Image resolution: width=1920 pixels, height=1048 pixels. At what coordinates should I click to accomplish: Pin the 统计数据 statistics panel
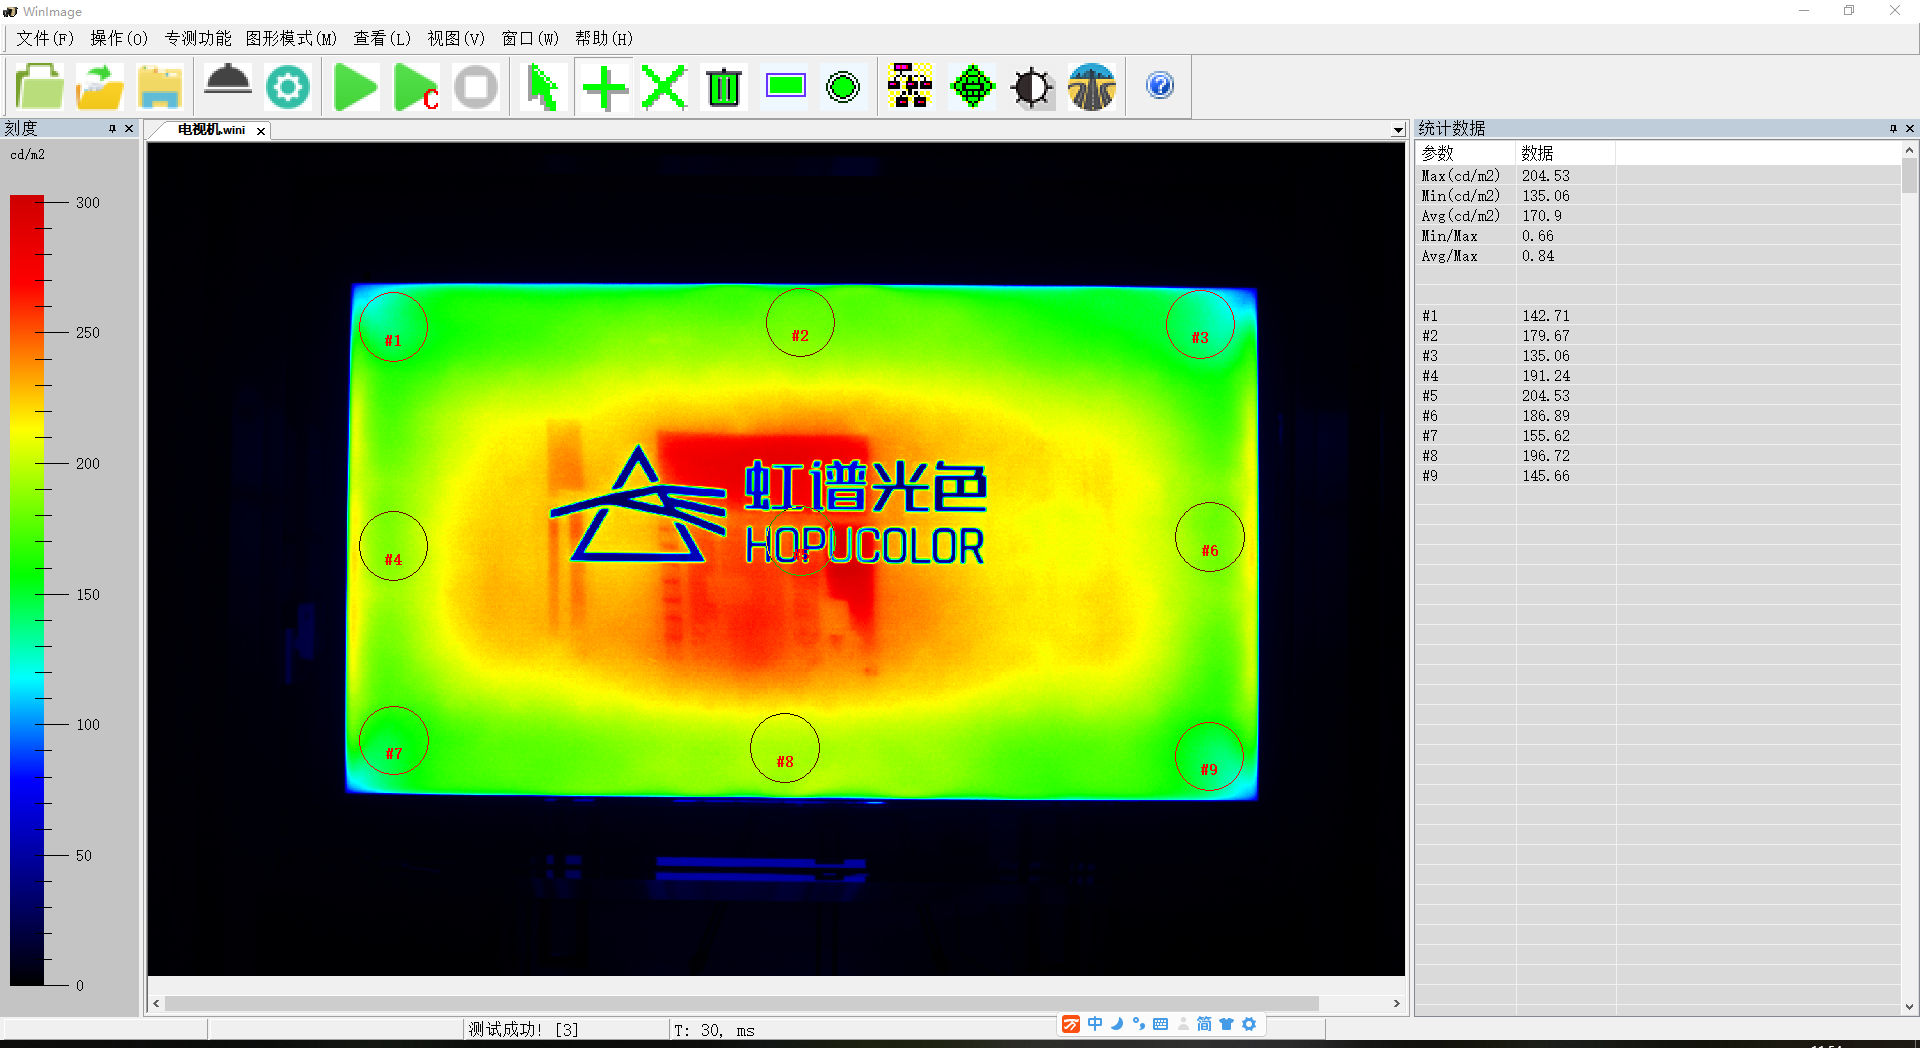[x=1893, y=129]
